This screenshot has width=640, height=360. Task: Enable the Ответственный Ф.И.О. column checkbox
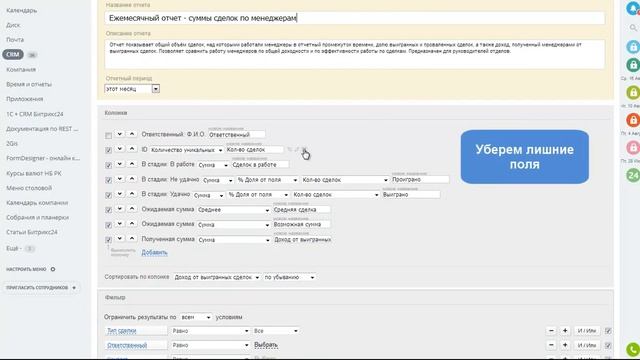[x=108, y=135]
